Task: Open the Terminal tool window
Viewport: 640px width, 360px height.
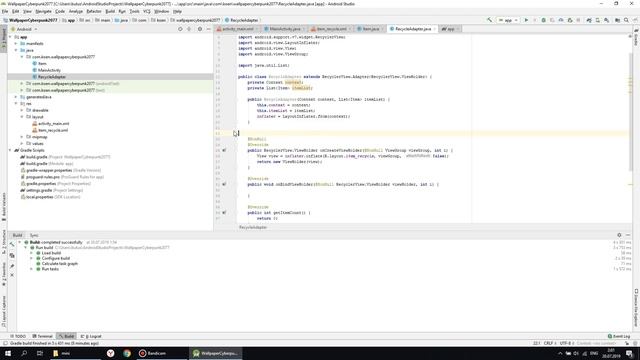Action: (42, 336)
